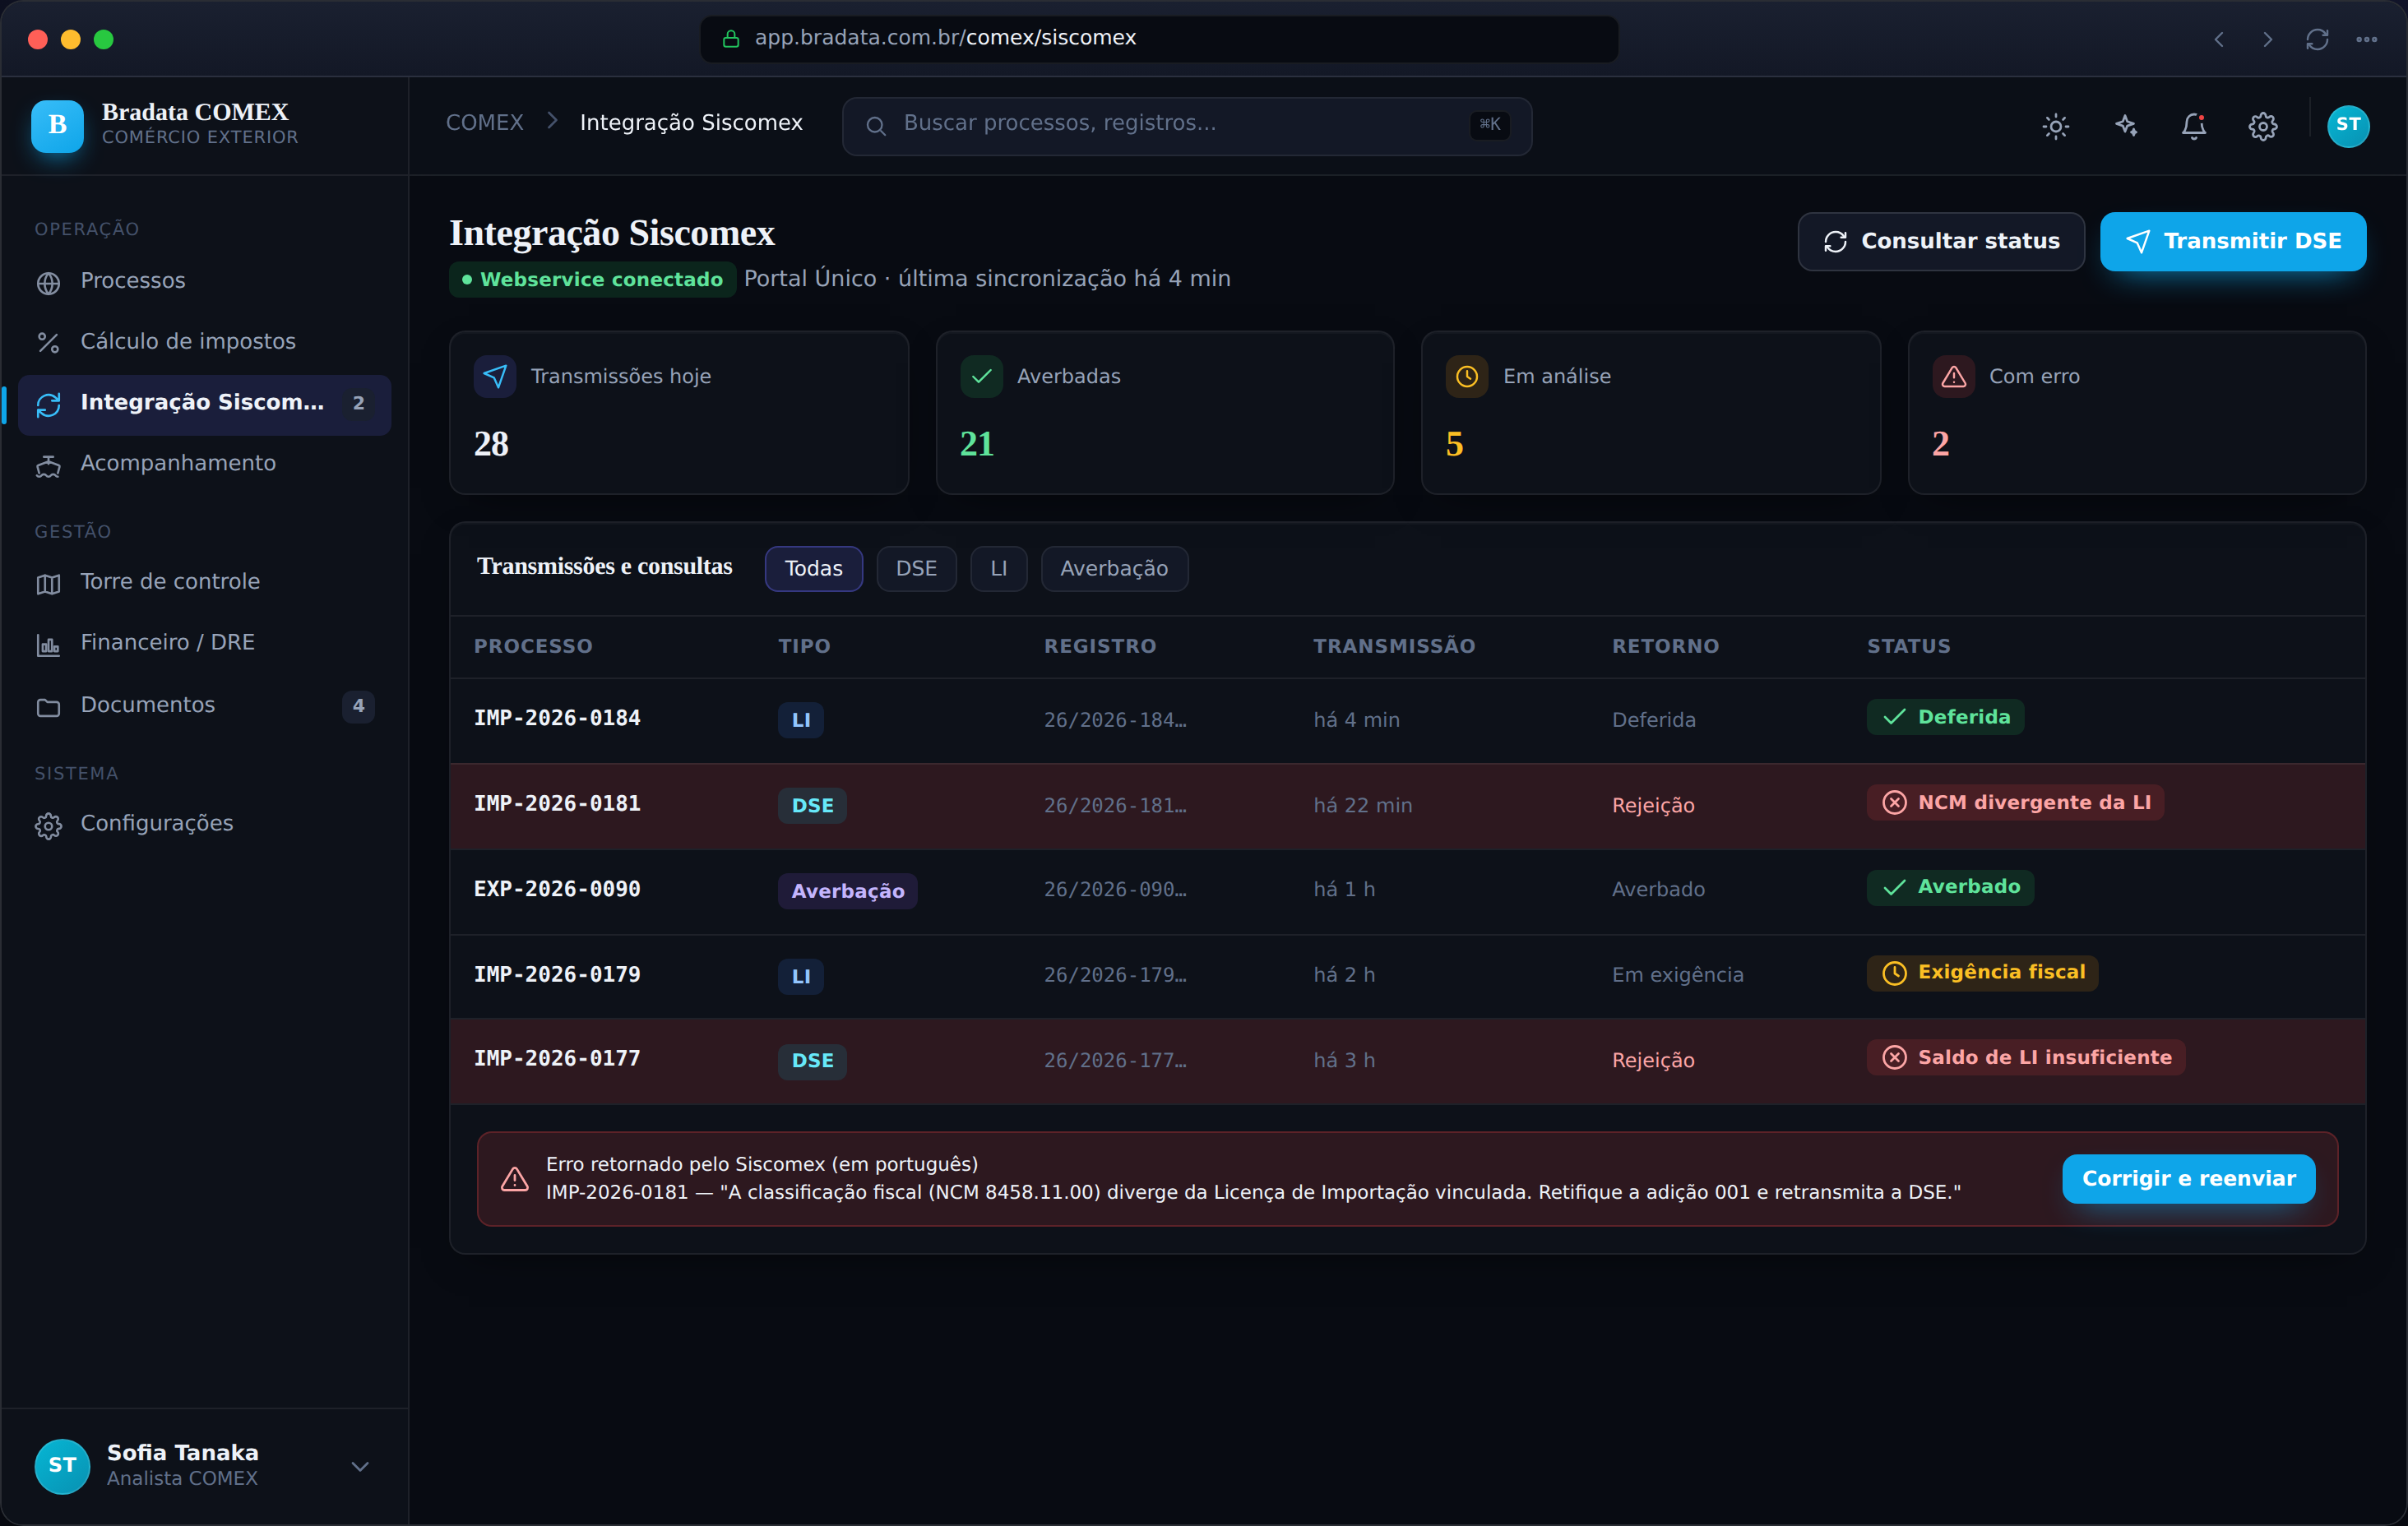Click the ST avatar in top bar
Viewport: 2408px width, 1526px height.
(2348, 126)
